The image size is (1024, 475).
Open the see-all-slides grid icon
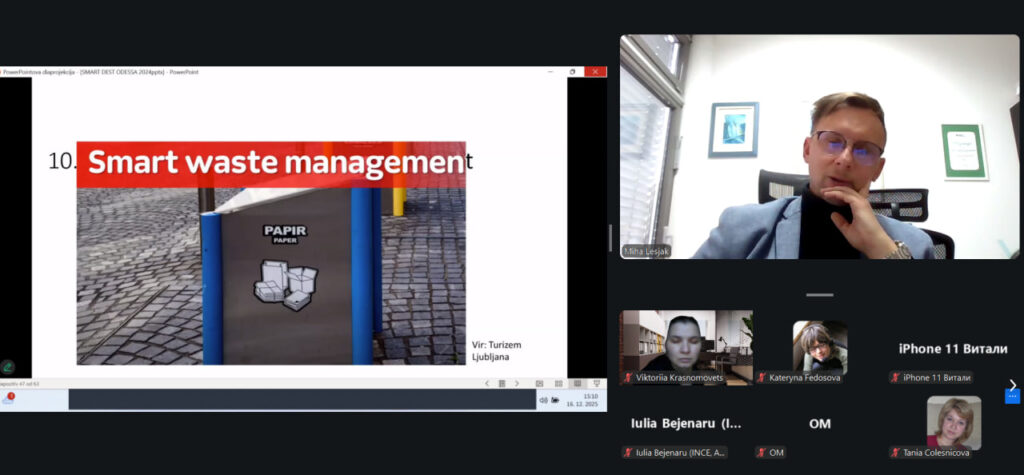[502, 383]
